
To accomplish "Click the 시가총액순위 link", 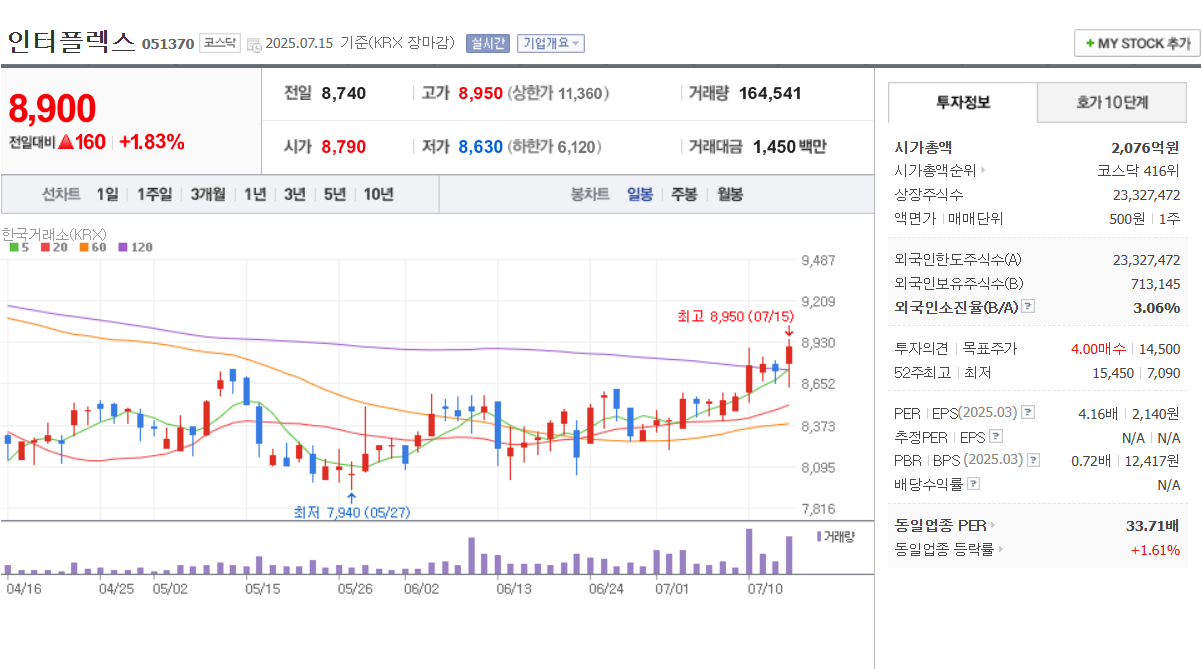I will (935, 171).
